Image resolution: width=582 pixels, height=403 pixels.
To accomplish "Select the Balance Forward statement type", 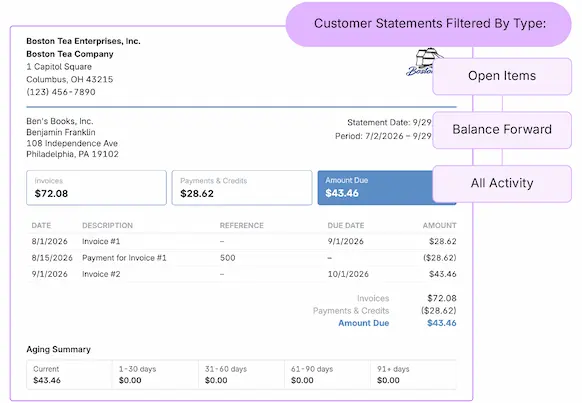I will click(502, 130).
